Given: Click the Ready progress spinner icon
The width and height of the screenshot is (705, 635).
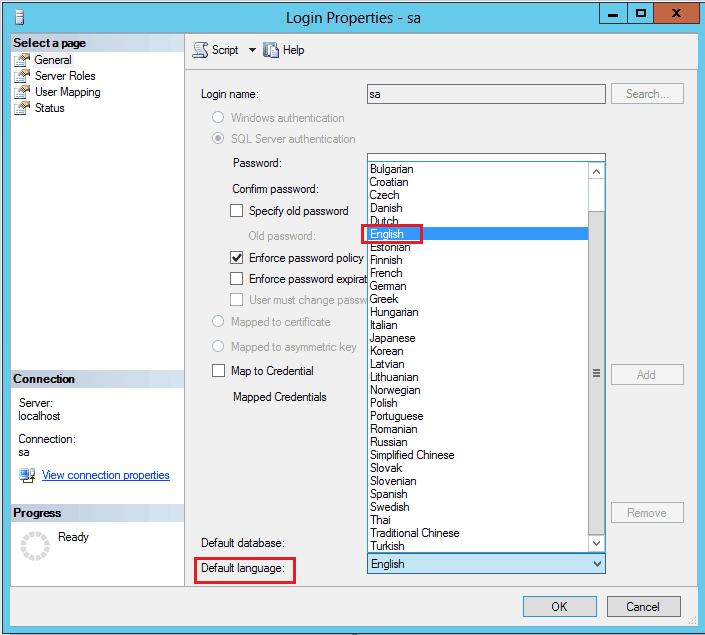Looking at the screenshot, I should coord(35,546).
